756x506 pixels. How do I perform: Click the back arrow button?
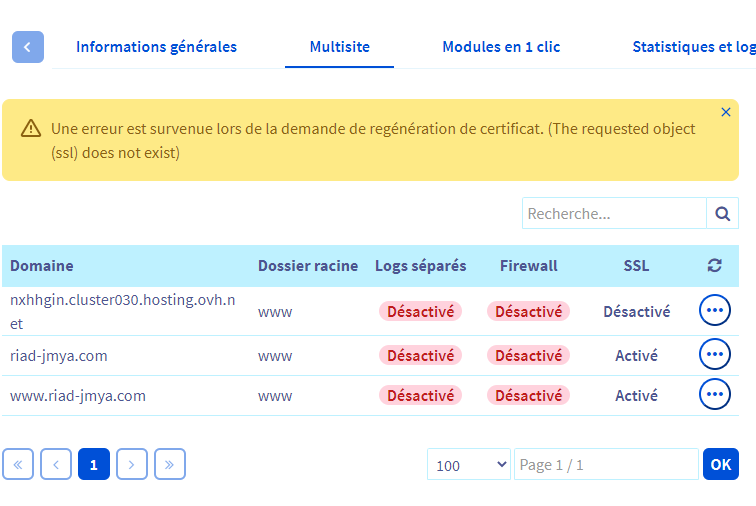point(28,47)
